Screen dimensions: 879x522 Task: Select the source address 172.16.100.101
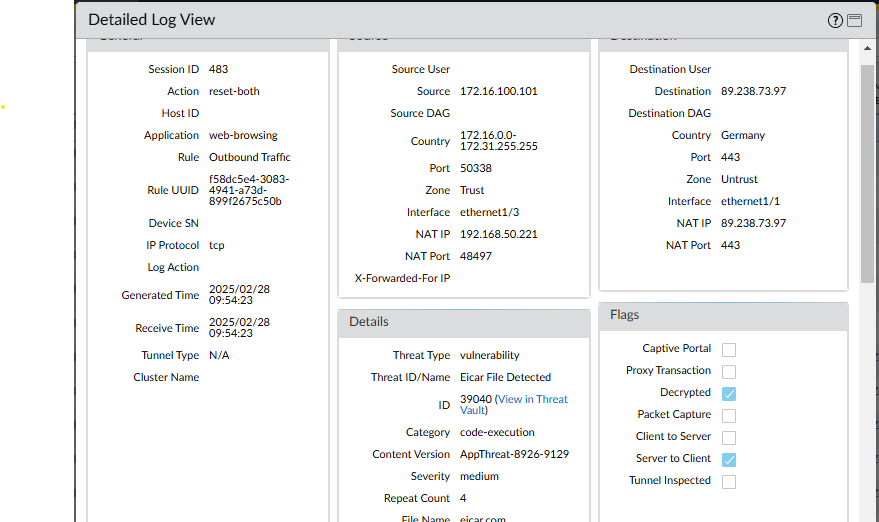point(499,91)
